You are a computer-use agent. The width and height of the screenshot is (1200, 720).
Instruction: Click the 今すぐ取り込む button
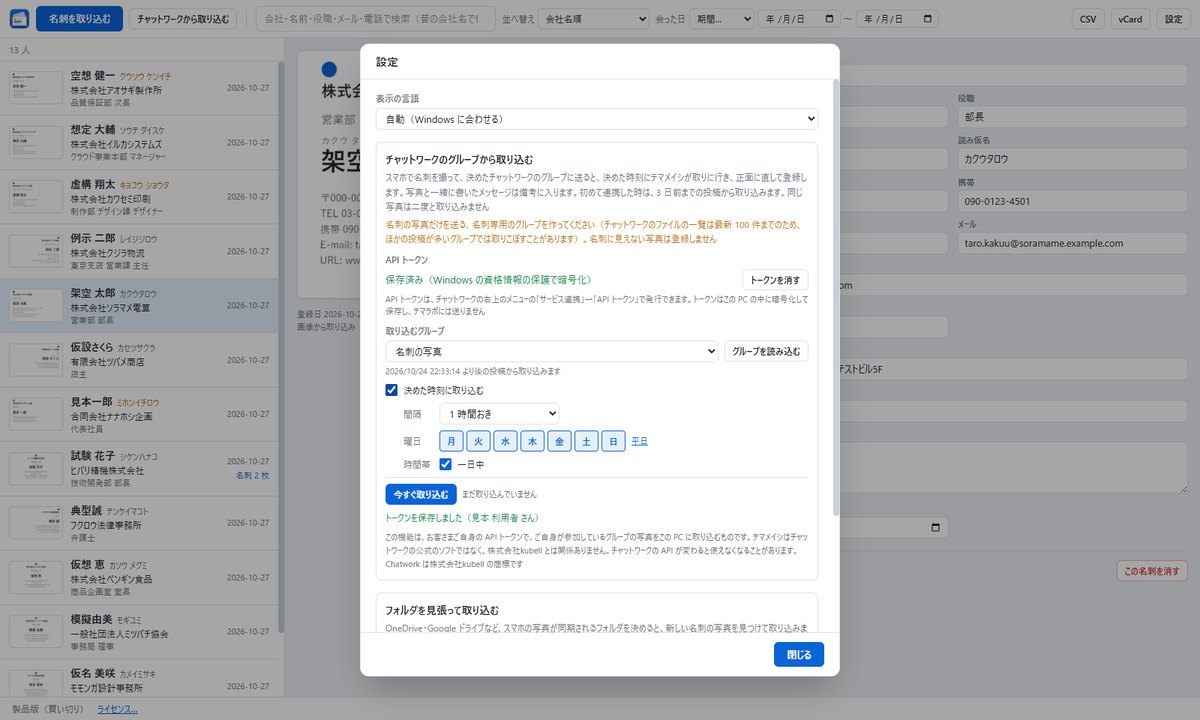click(421, 494)
